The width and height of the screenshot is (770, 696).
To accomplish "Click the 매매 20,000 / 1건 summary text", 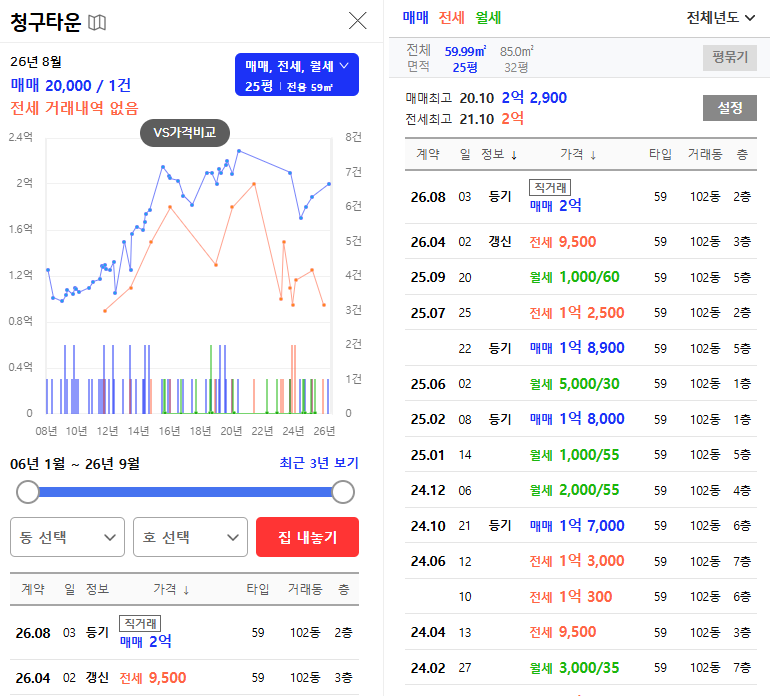I will (71, 85).
